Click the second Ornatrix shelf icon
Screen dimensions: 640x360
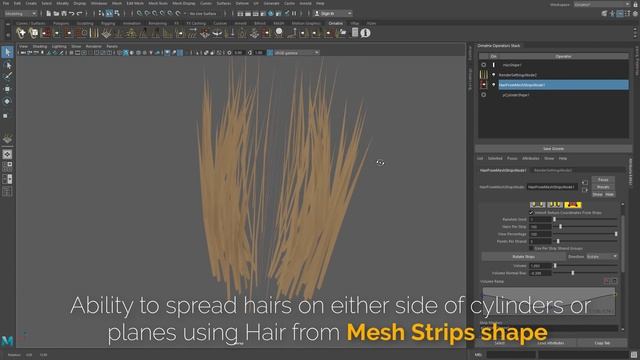click(x=33, y=33)
